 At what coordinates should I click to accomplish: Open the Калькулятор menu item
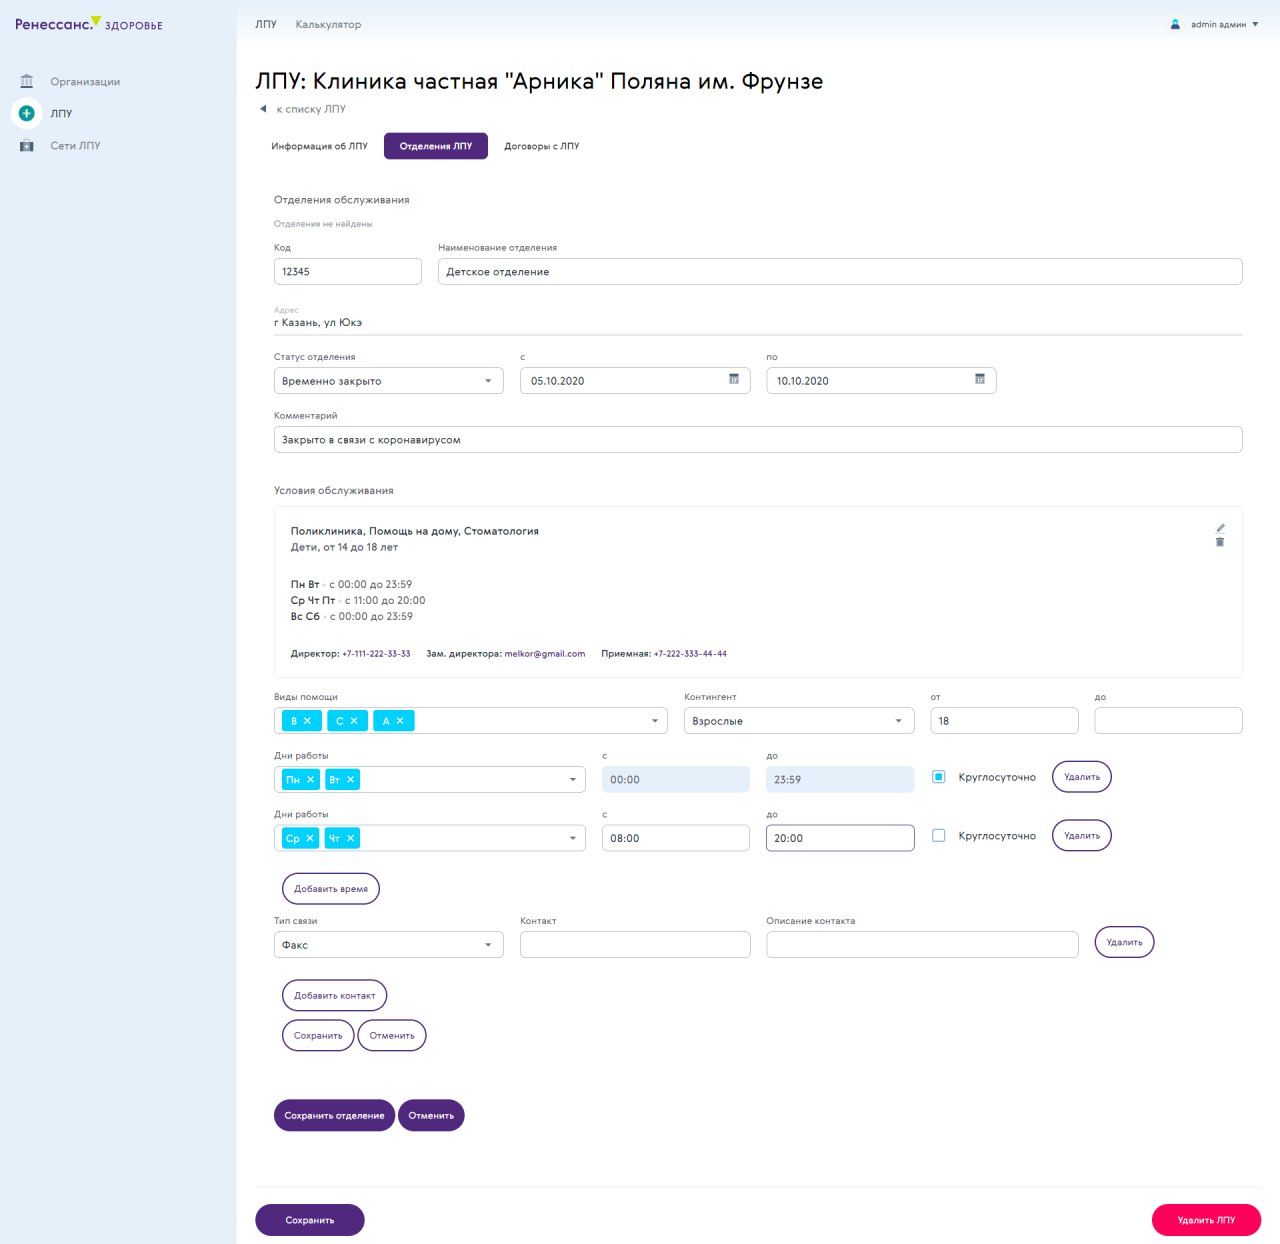tap(328, 24)
